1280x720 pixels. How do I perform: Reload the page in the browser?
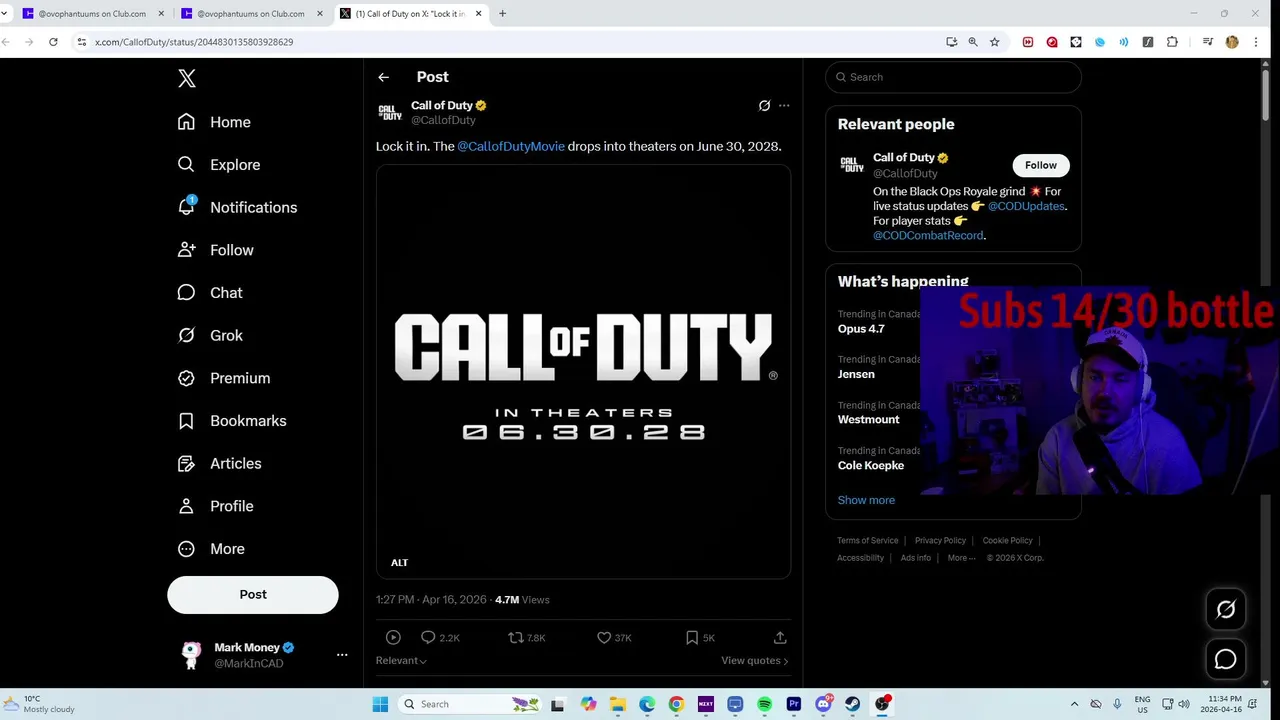53,42
